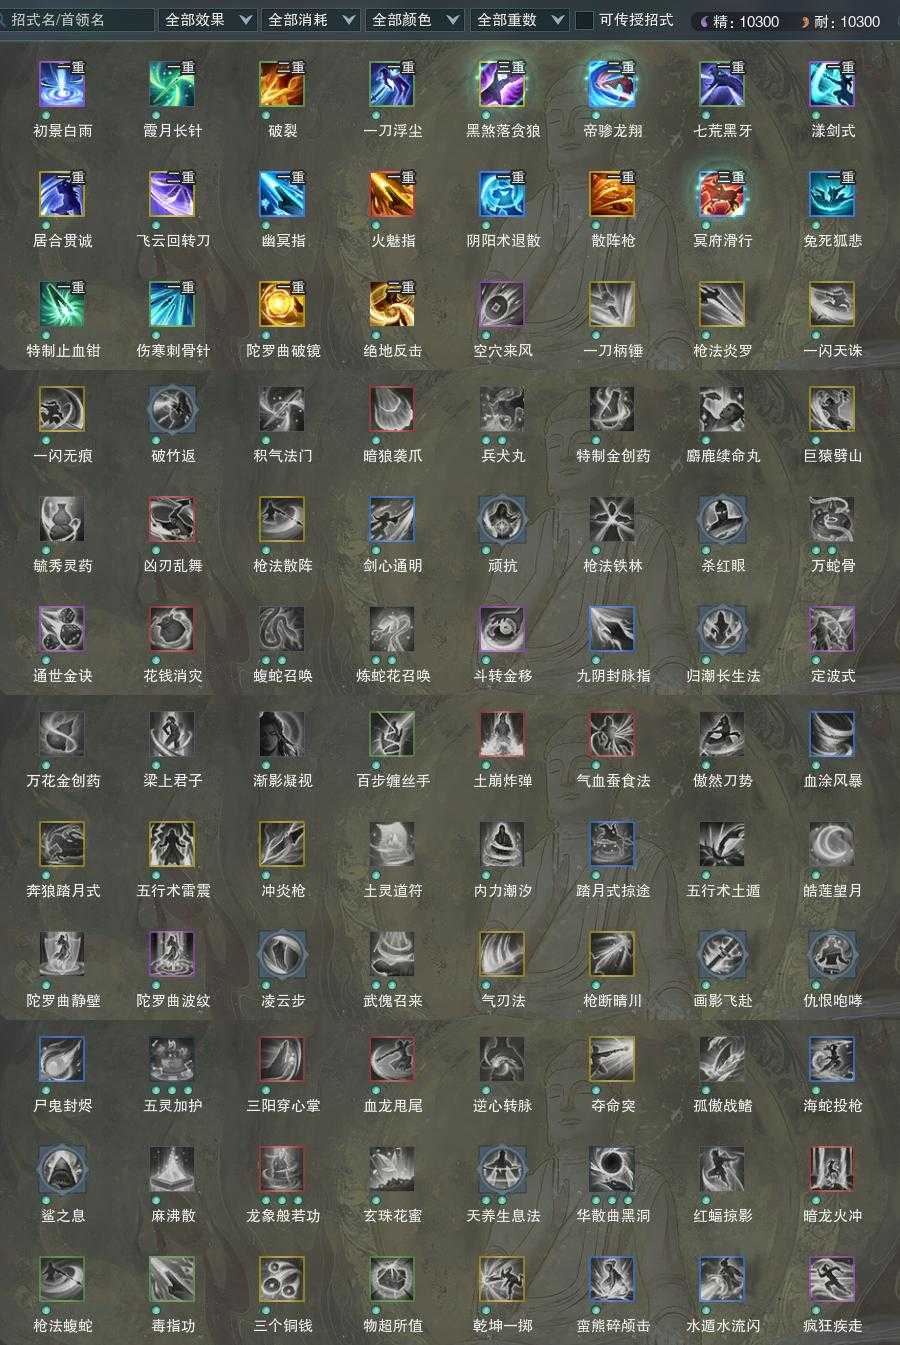Pick the 华散曲黑洞 skill icon
Image resolution: width=900 pixels, height=1345 pixels.
tap(612, 1169)
